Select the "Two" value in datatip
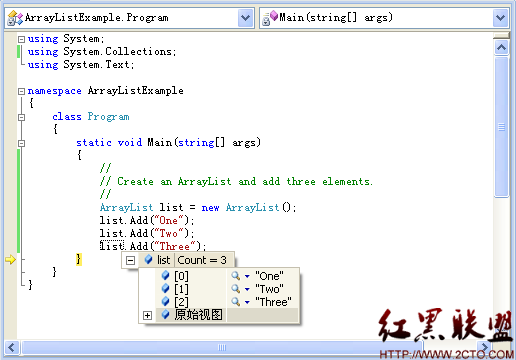The height and width of the screenshot is (360, 516). tap(269, 289)
